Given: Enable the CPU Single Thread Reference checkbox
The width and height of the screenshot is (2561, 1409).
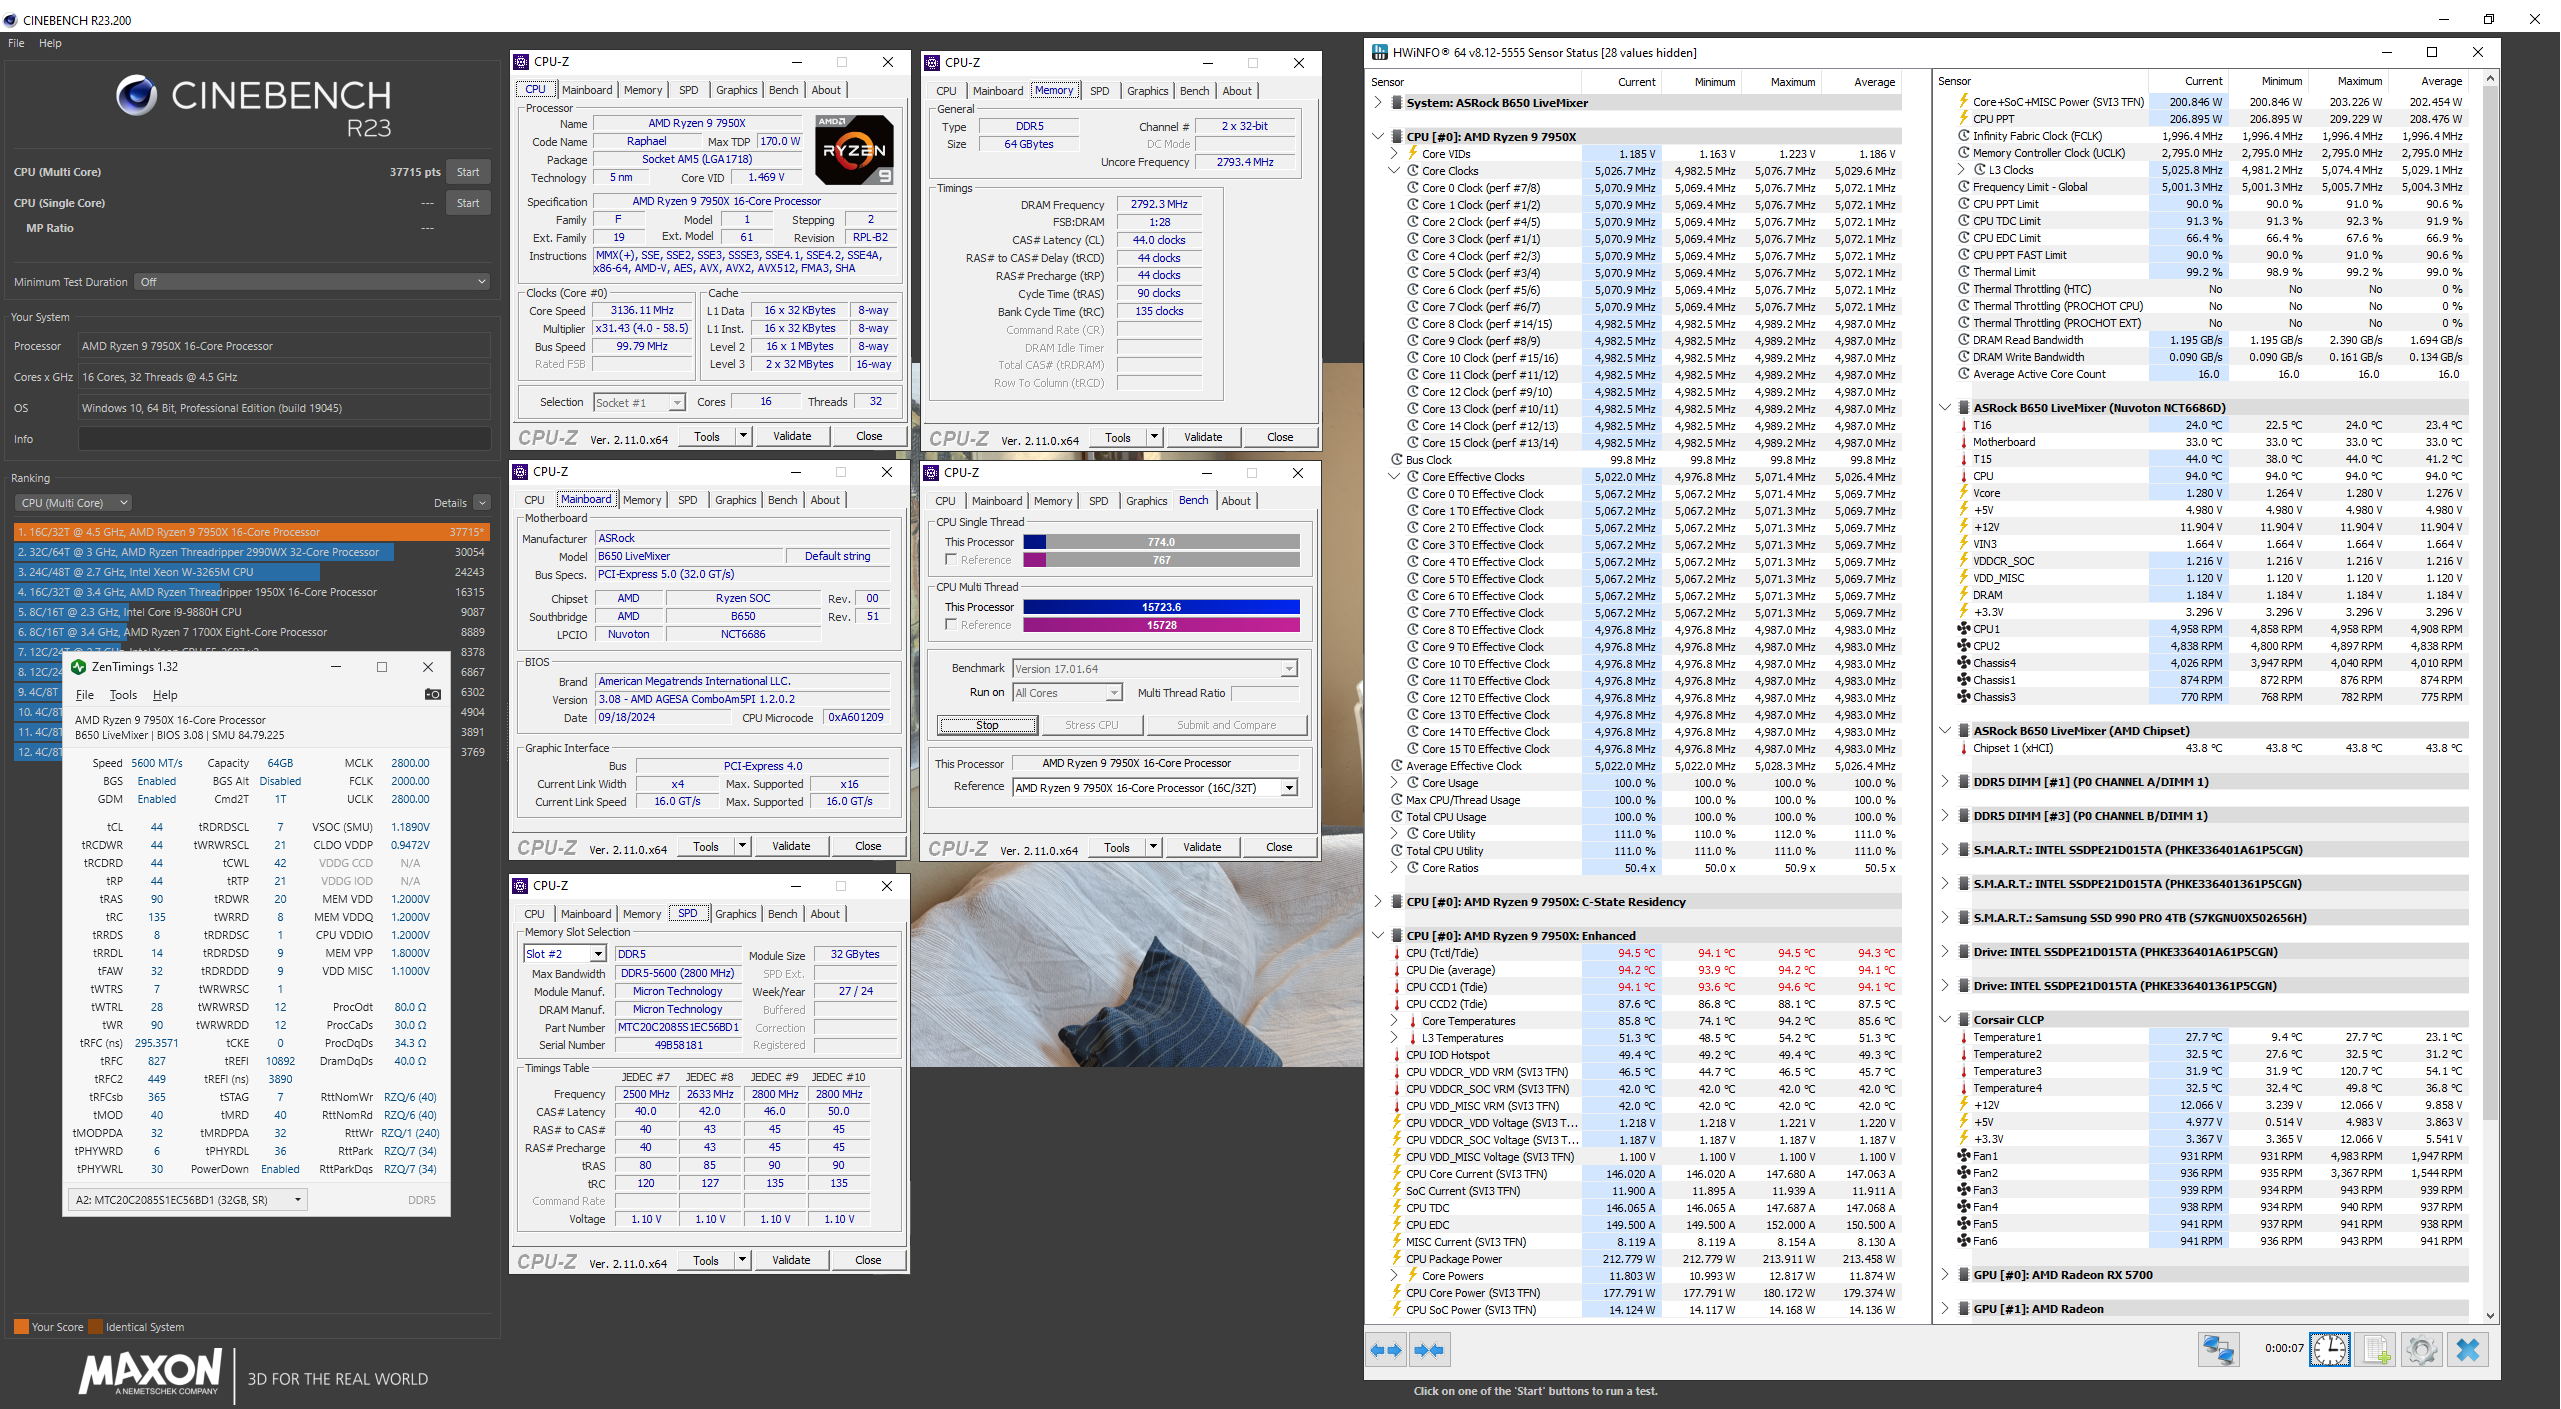Looking at the screenshot, I should 951,560.
